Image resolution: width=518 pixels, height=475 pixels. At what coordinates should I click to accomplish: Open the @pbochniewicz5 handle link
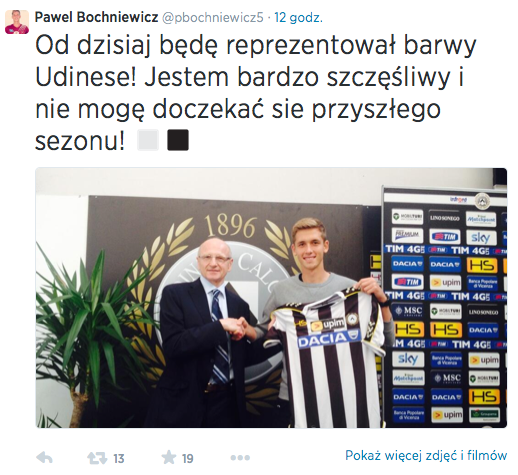tap(213, 17)
